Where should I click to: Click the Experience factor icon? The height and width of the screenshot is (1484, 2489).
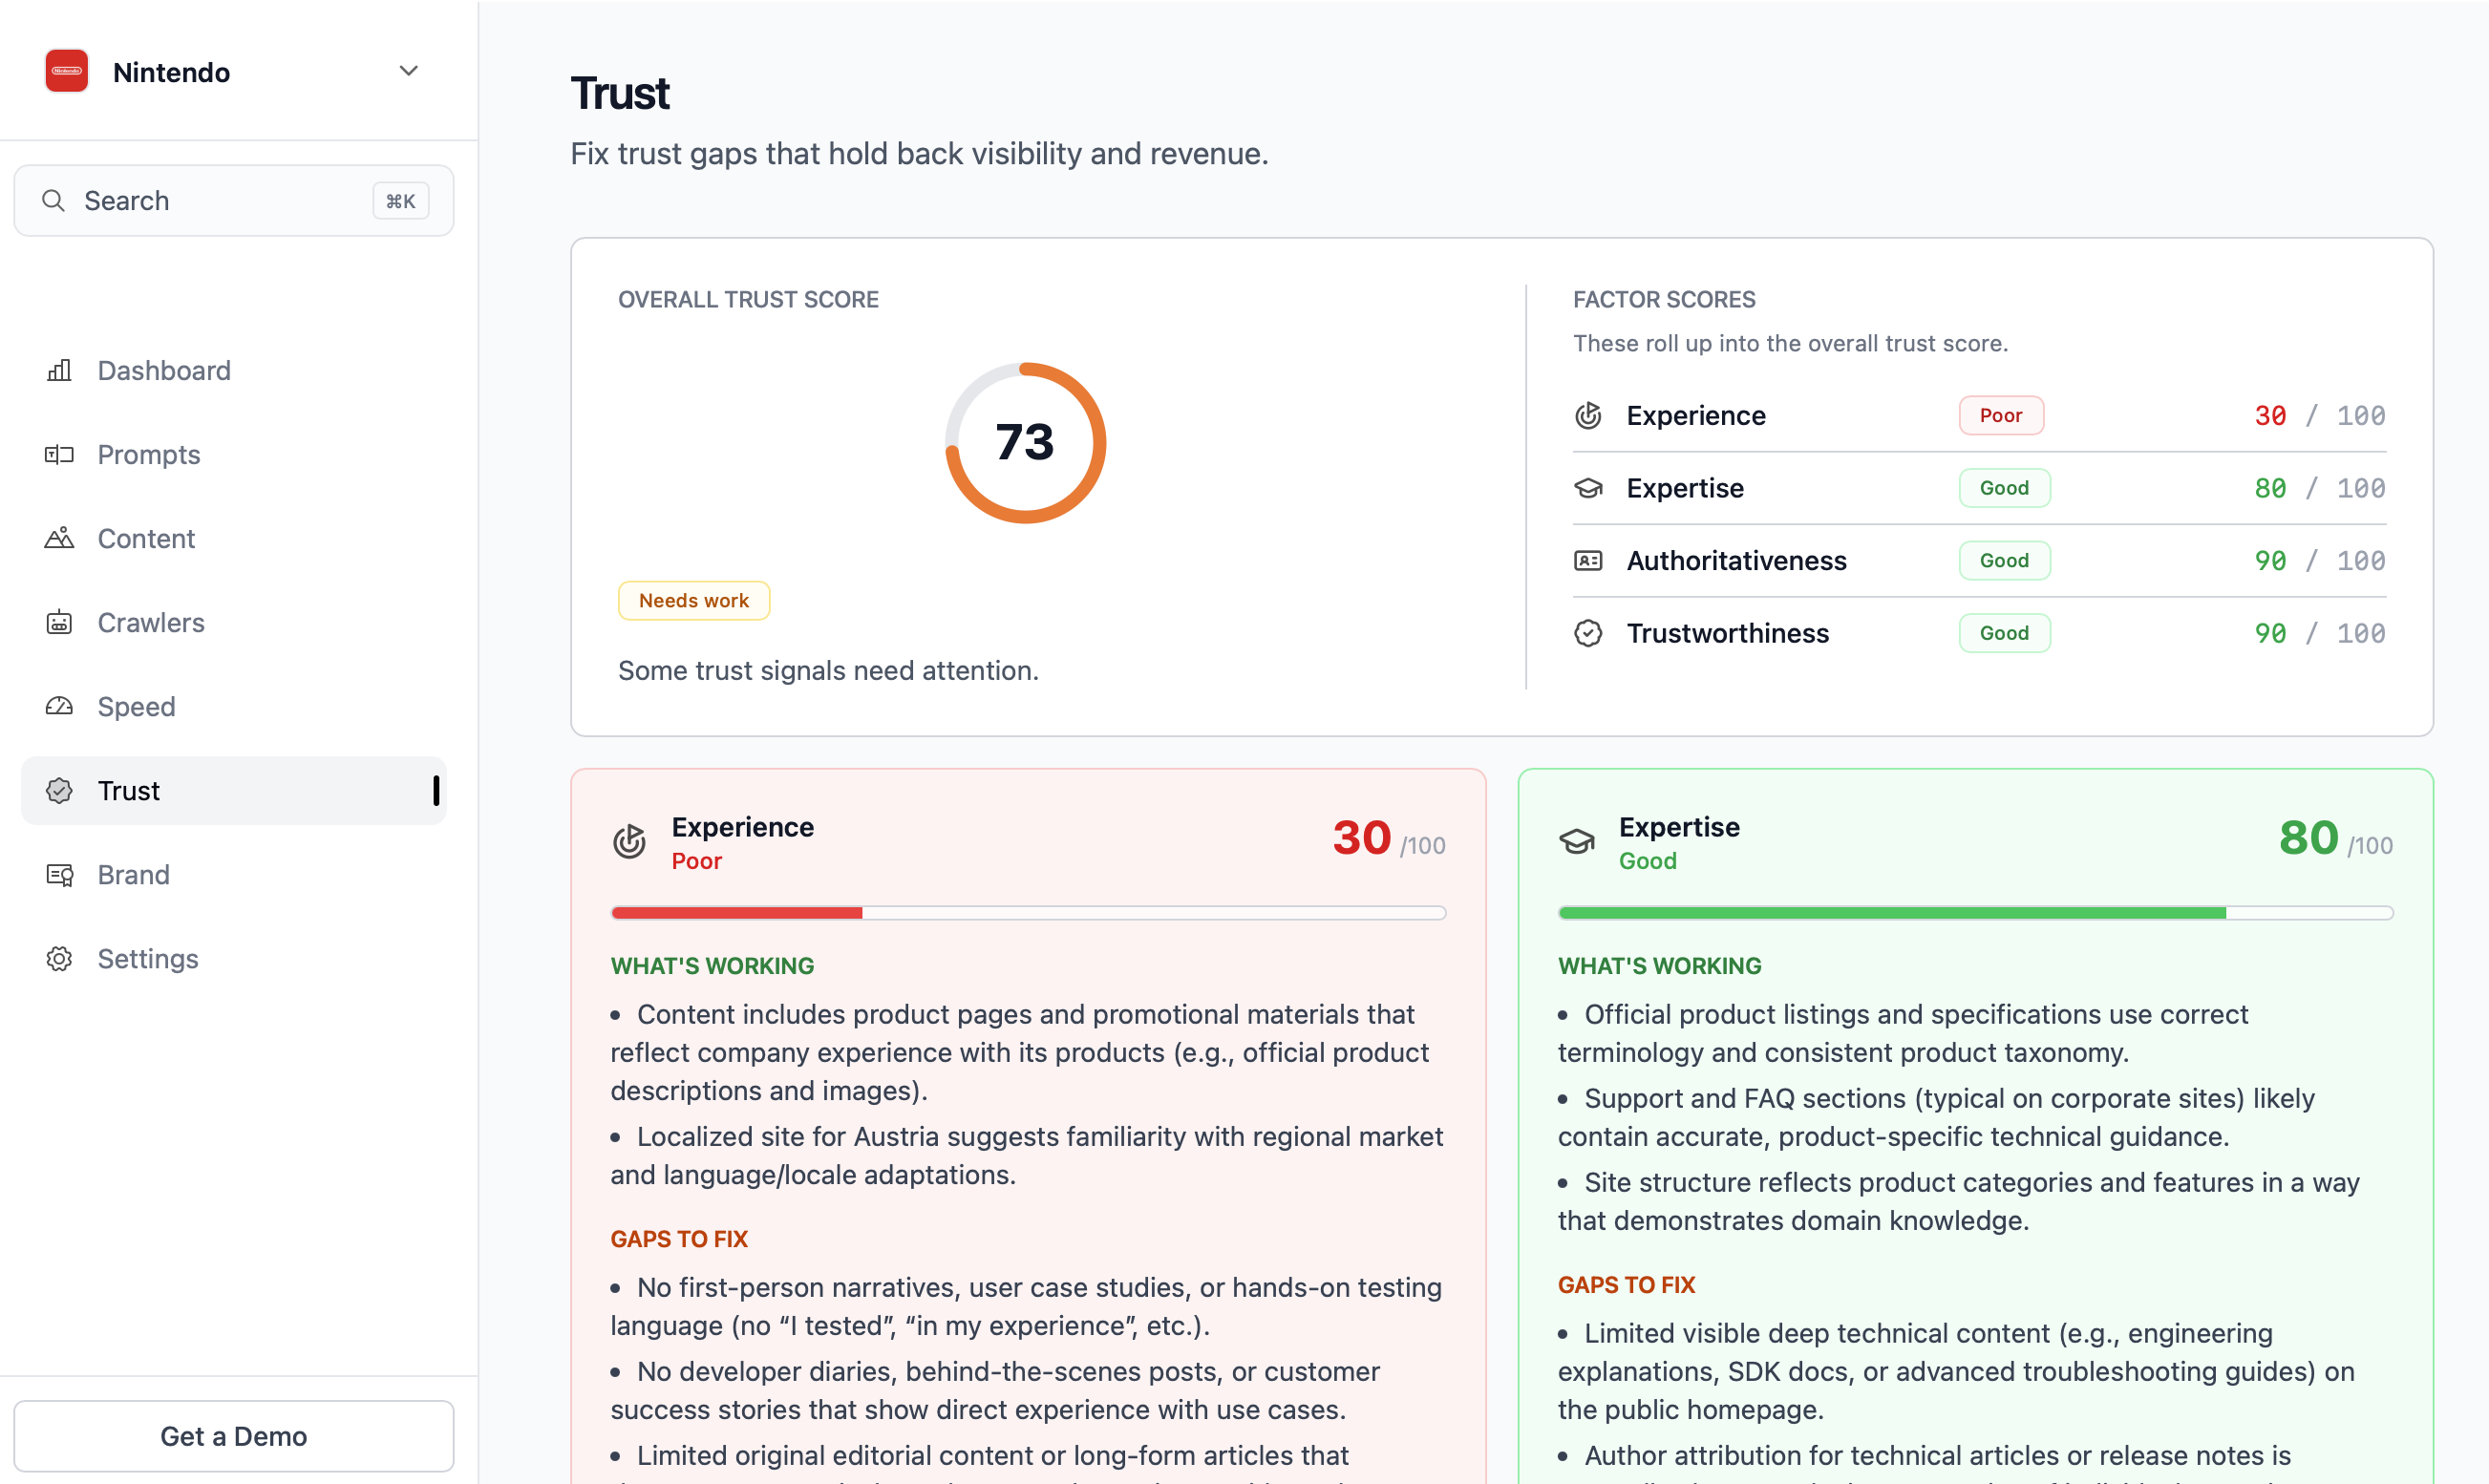(x=1587, y=415)
